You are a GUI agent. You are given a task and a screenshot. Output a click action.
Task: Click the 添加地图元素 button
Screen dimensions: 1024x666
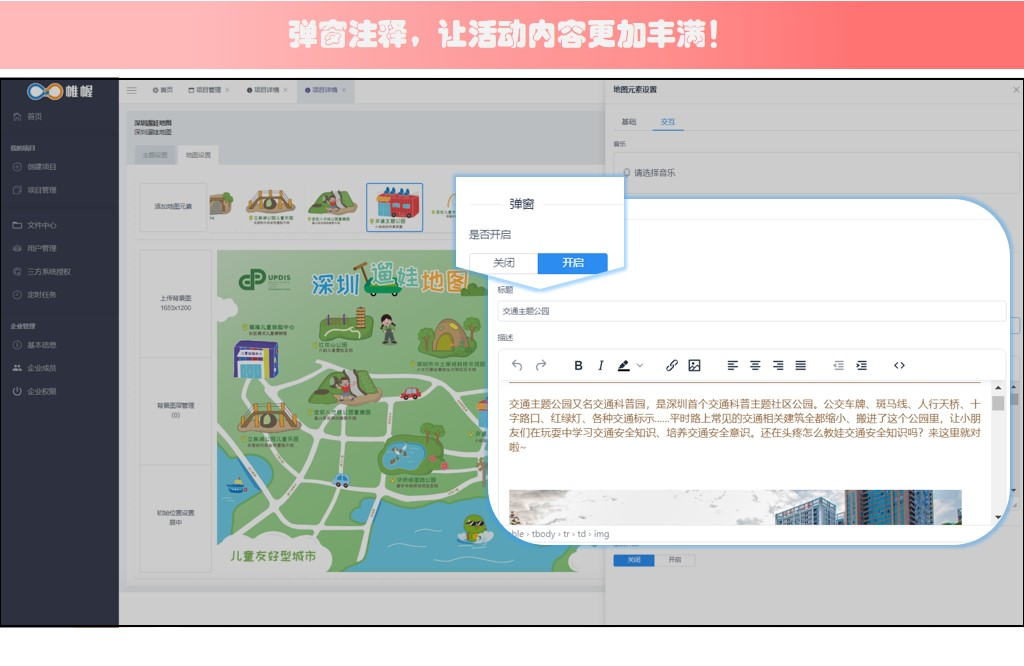pos(173,206)
